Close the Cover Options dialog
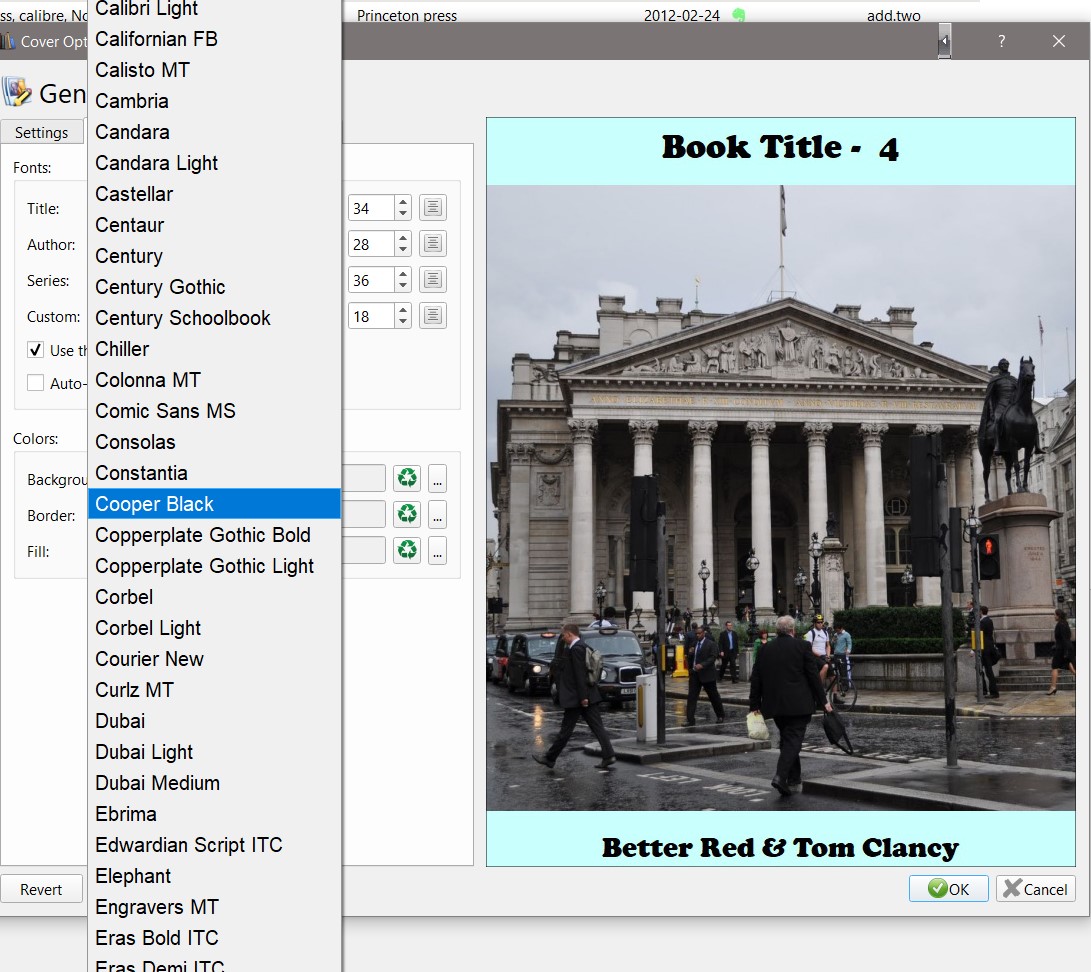This screenshot has width=1091, height=972. point(1058,41)
